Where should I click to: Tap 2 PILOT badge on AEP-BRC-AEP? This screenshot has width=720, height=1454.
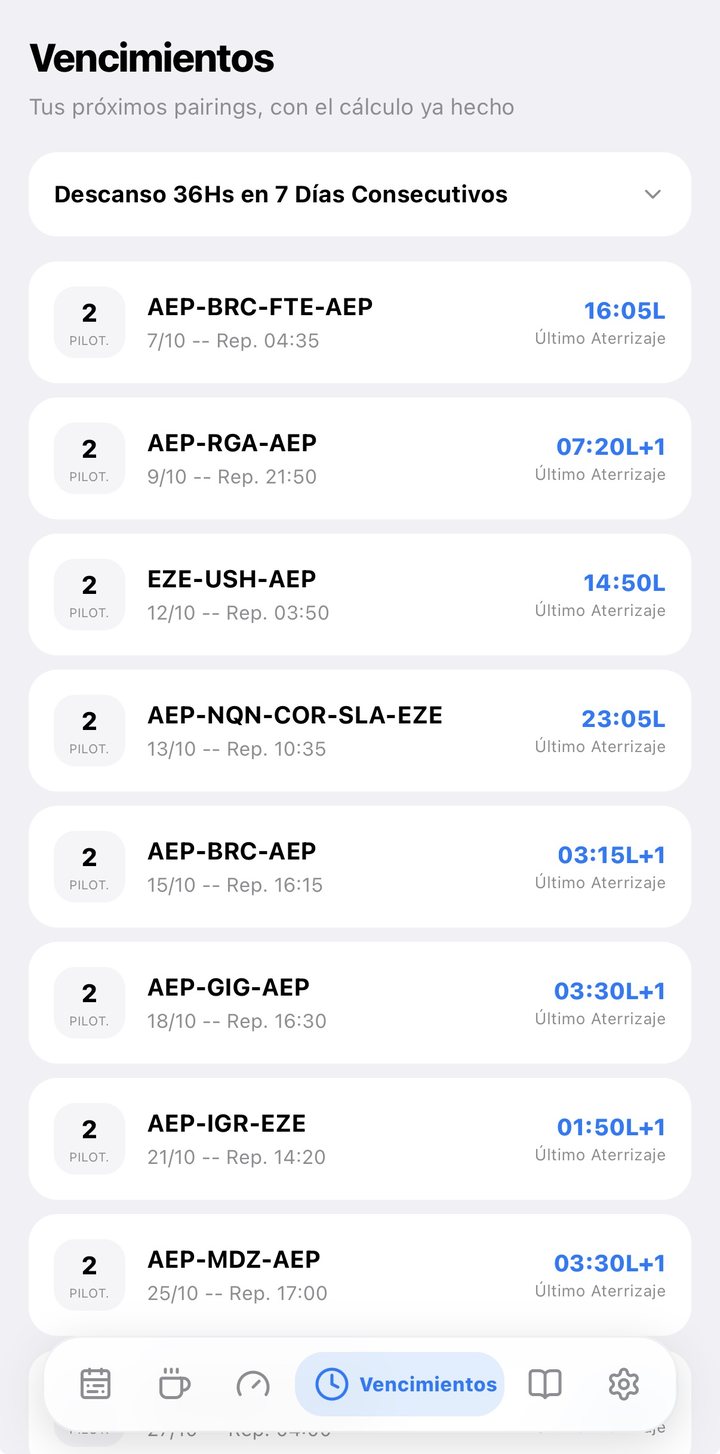pyautogui.click(x=89, y=866)
